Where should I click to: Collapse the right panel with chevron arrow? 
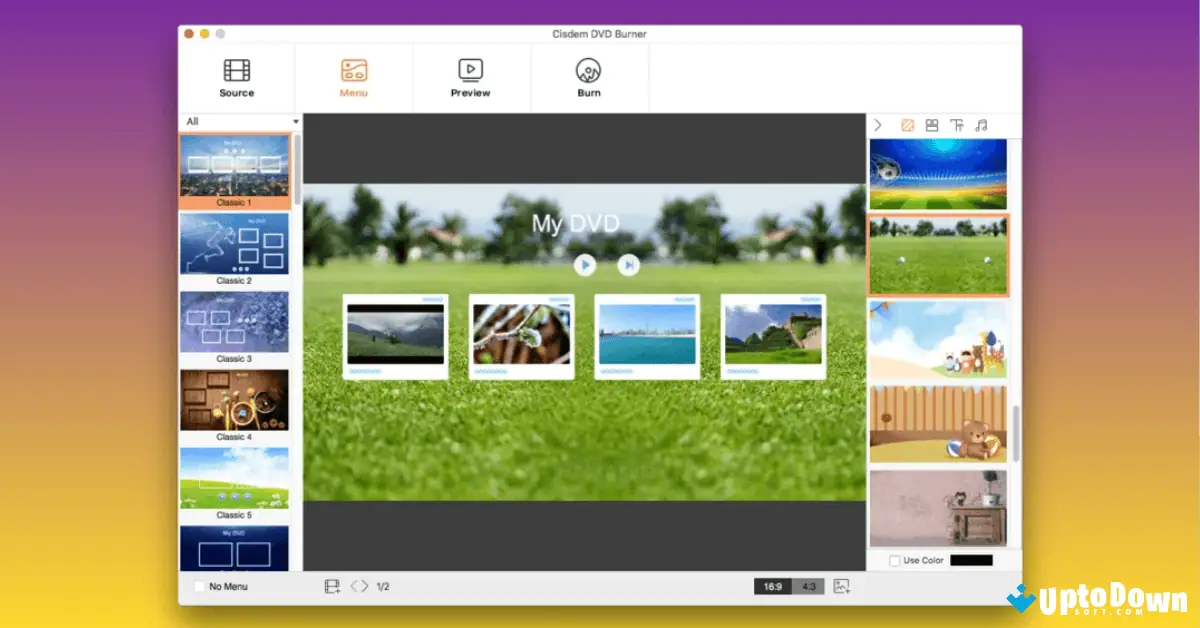pos(878,125)
